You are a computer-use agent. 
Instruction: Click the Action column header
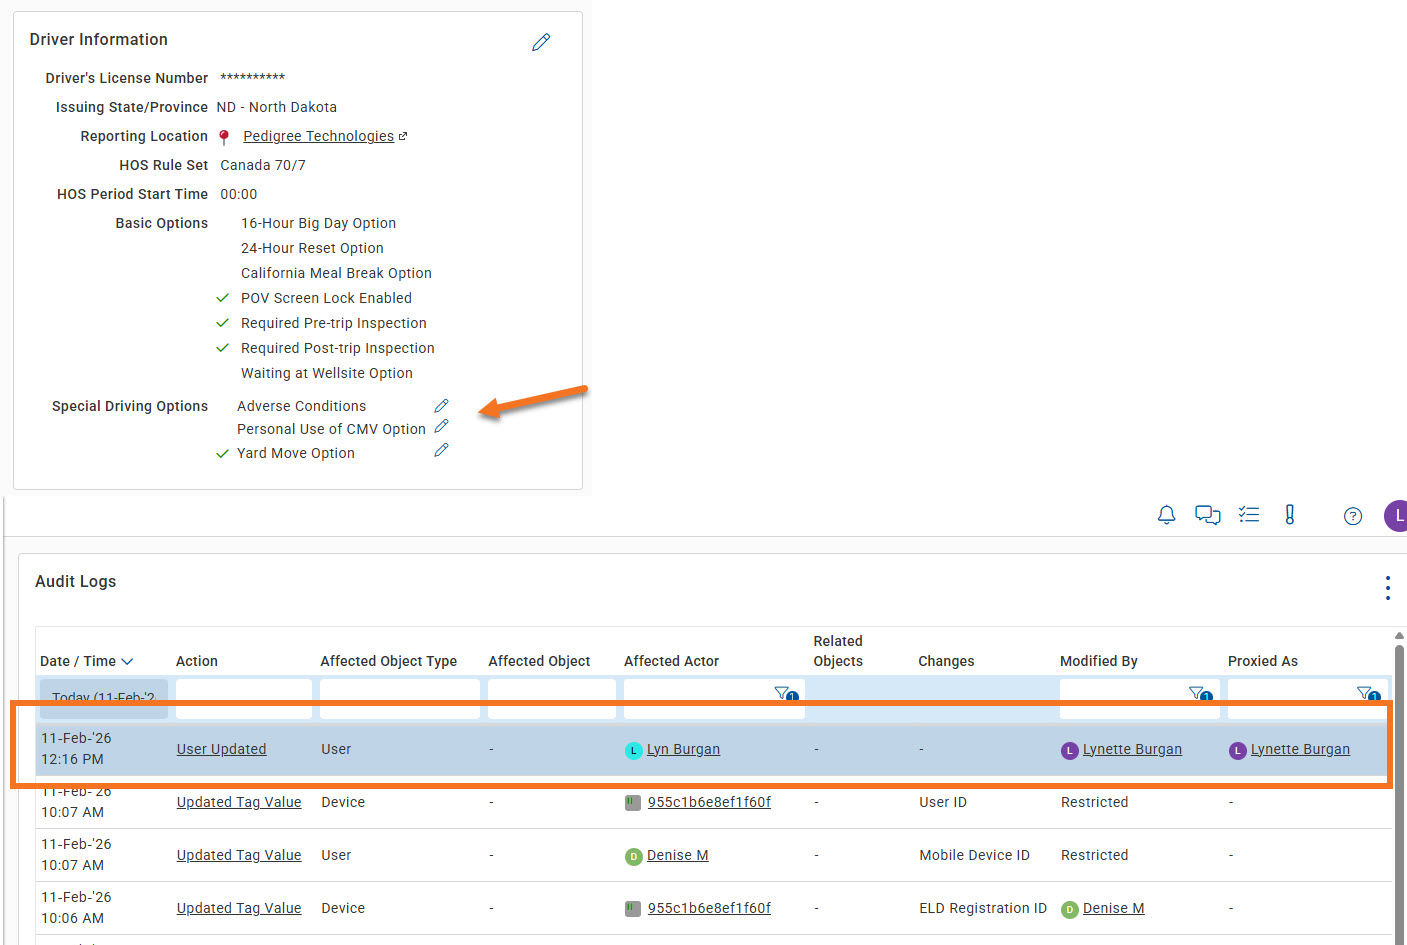(x=197, y=661)
